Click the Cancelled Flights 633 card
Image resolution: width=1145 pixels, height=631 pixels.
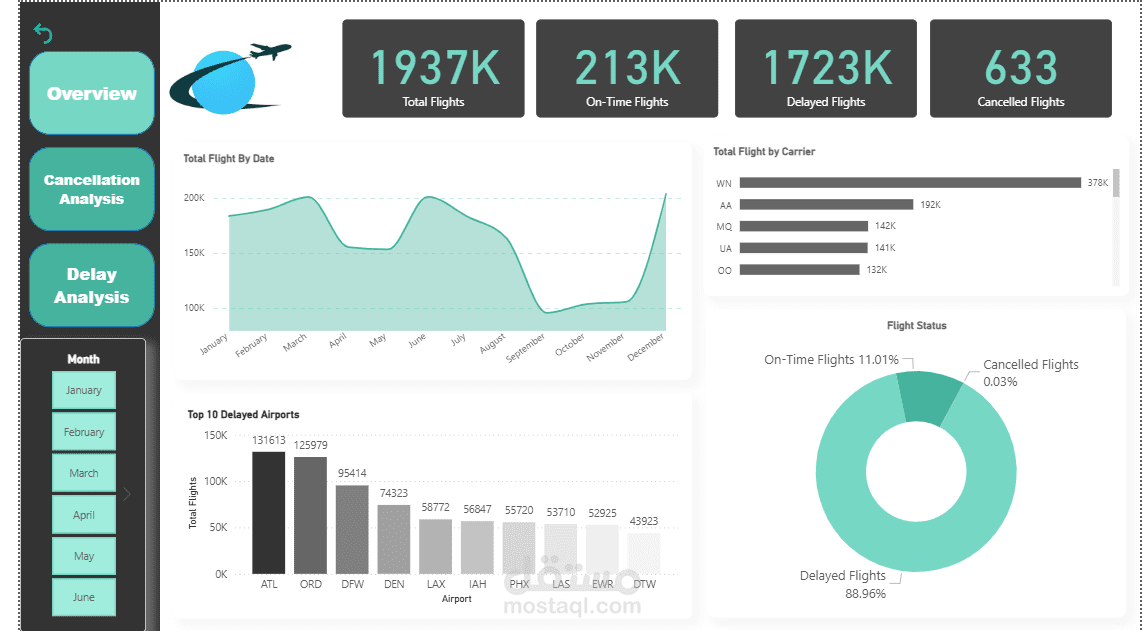tap(1021, 69)
